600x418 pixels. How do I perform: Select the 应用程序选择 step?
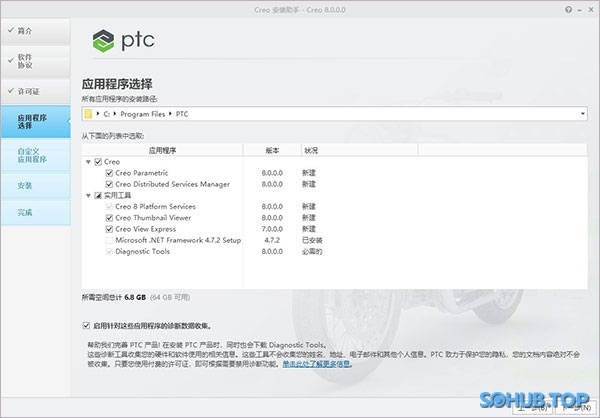click(x=35, y=122)
